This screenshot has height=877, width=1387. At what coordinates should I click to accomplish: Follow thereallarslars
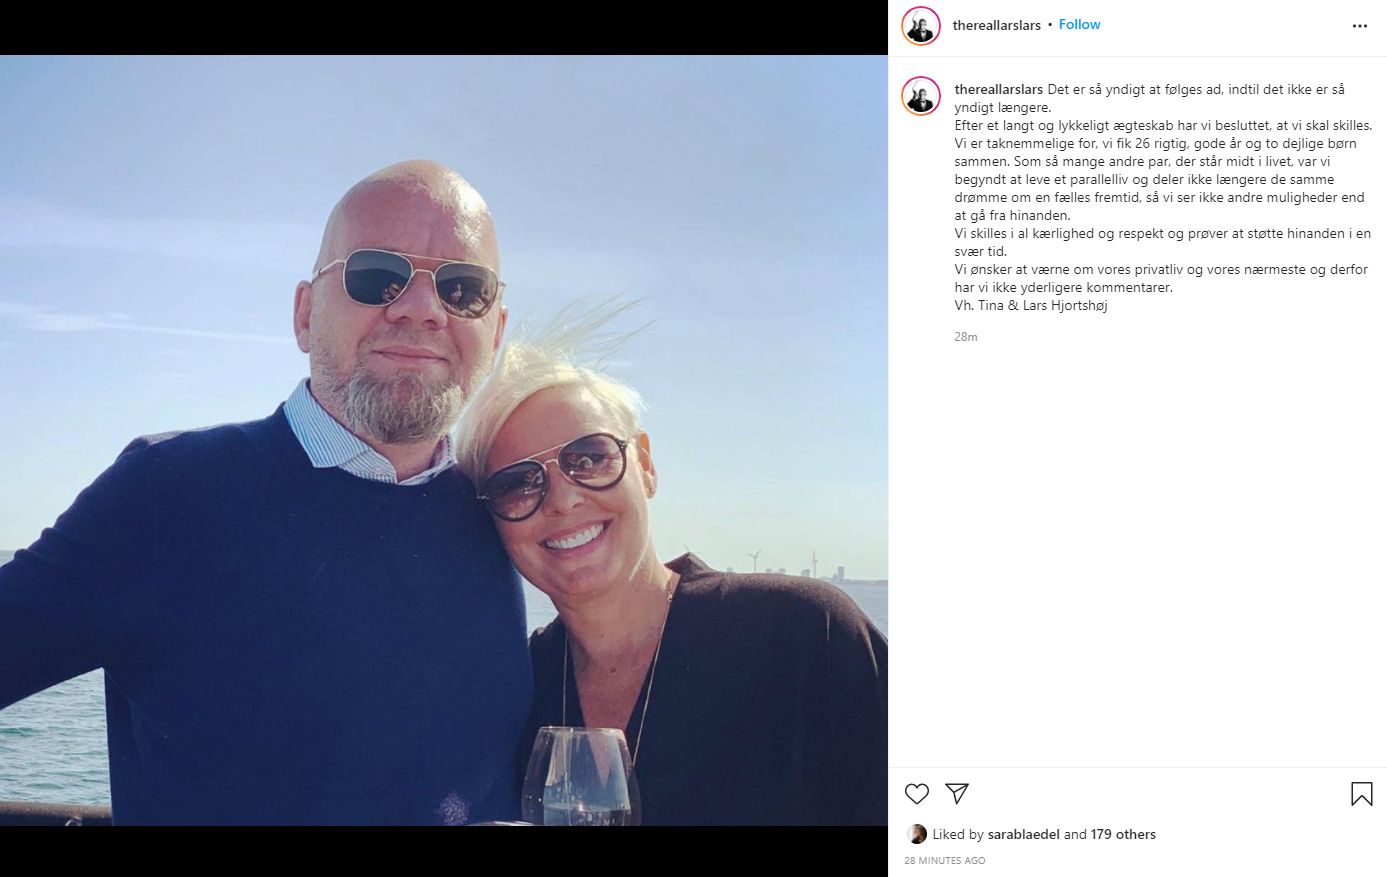(x=1079, y=25)
